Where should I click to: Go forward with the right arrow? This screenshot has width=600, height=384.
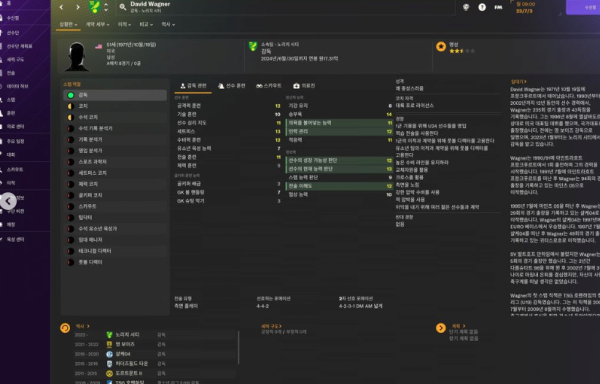[78, 7]
